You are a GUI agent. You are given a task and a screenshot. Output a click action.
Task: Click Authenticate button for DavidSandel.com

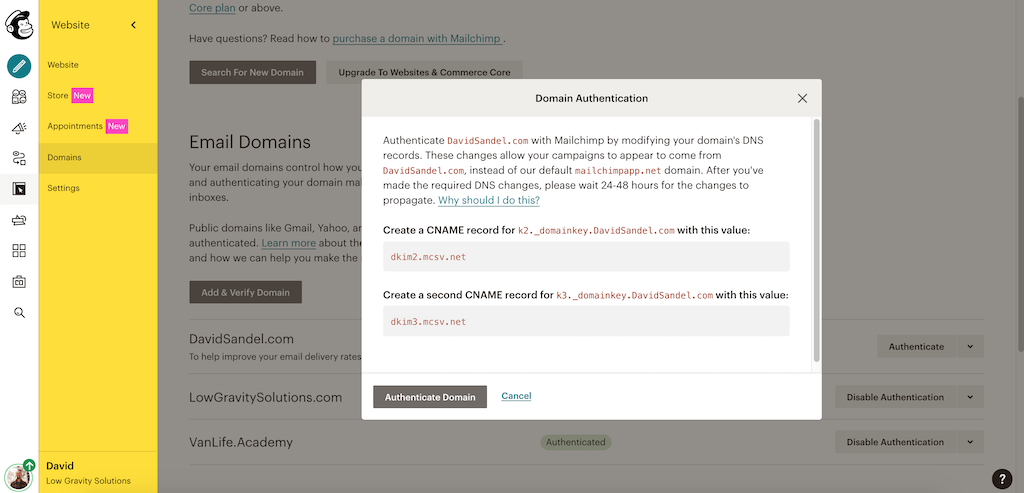916,347
